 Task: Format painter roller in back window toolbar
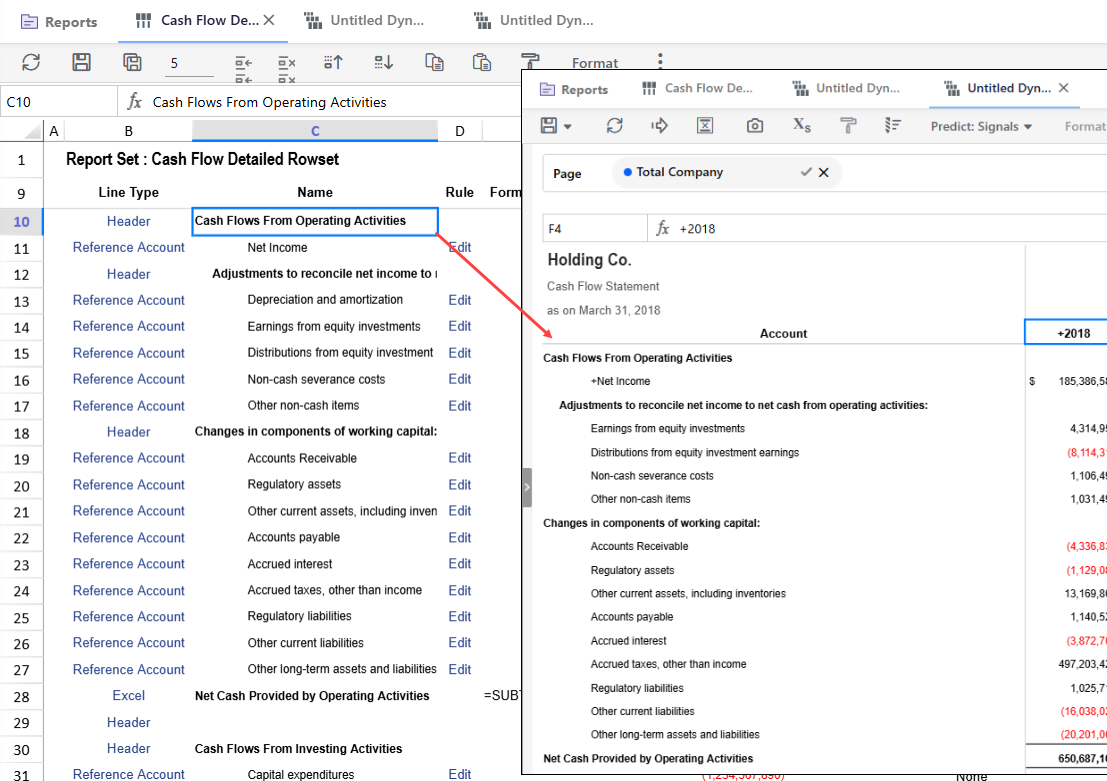pyautogui.click(x=529, y=61)
